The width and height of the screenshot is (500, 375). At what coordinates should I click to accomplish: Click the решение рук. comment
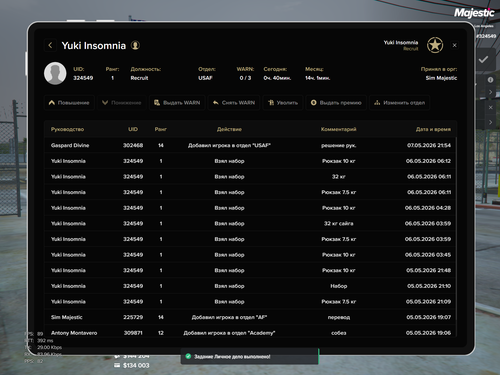coord(338,145)
